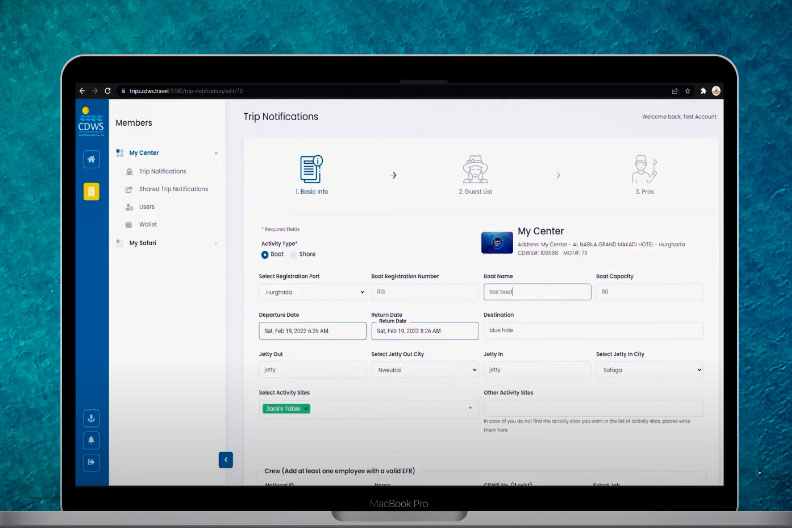
Task: Open the Select Jetty In City dropdown
Action: 649,369
